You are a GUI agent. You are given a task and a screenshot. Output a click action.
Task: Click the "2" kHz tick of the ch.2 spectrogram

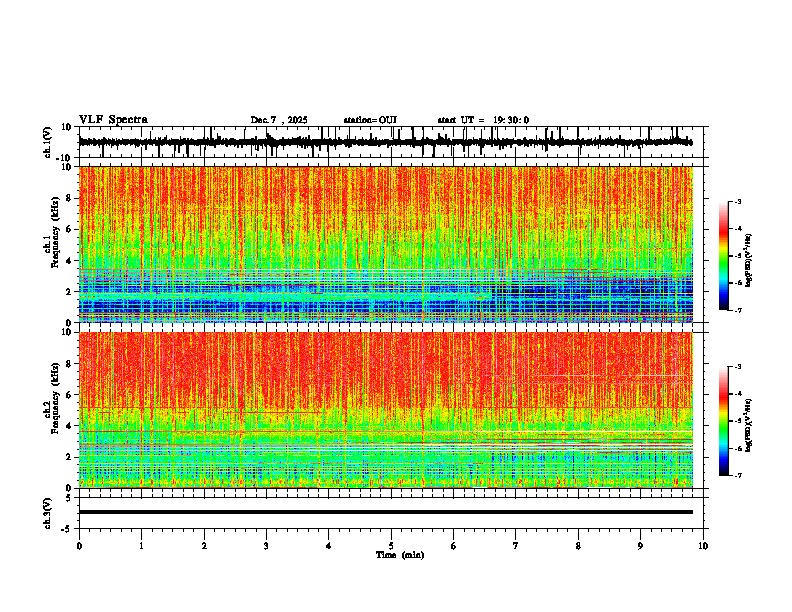tap(70, 457)
